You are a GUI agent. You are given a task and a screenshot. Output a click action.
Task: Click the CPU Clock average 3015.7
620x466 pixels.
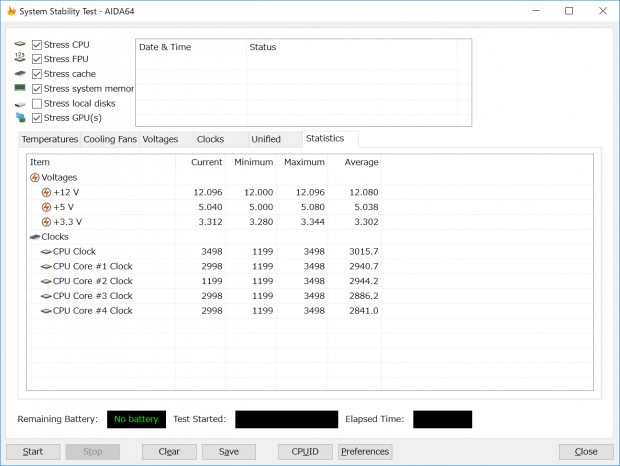(x=364, y=252)
